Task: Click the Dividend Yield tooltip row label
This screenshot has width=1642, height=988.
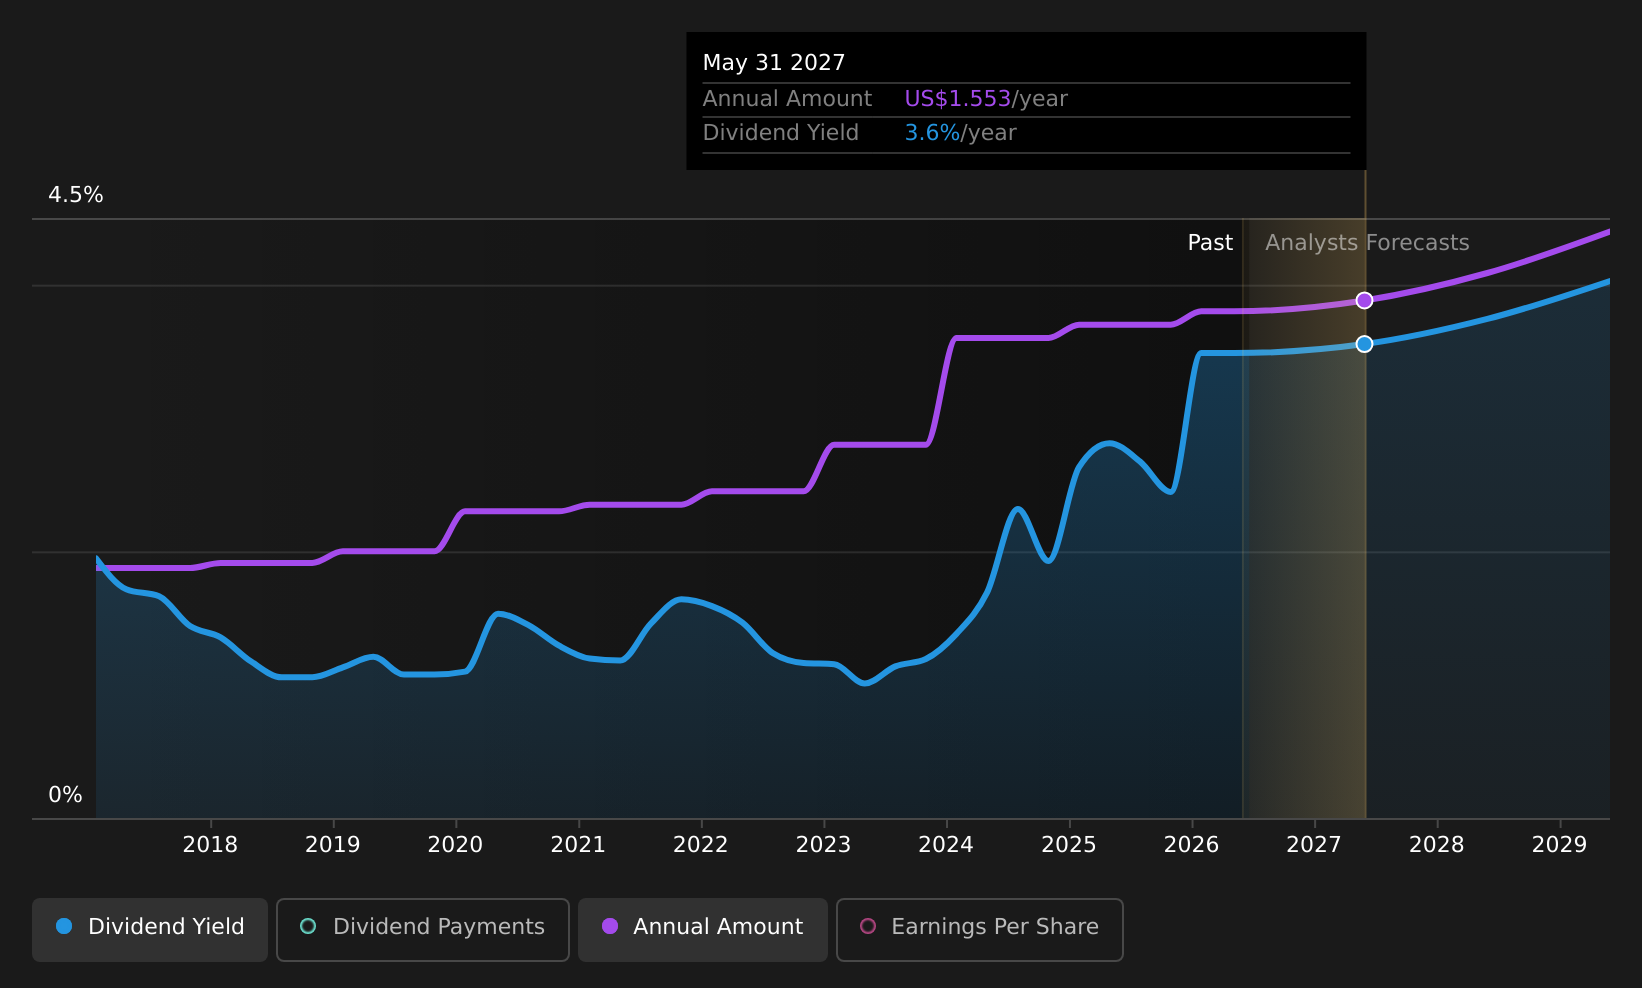Action: click(x=781, y=133)
